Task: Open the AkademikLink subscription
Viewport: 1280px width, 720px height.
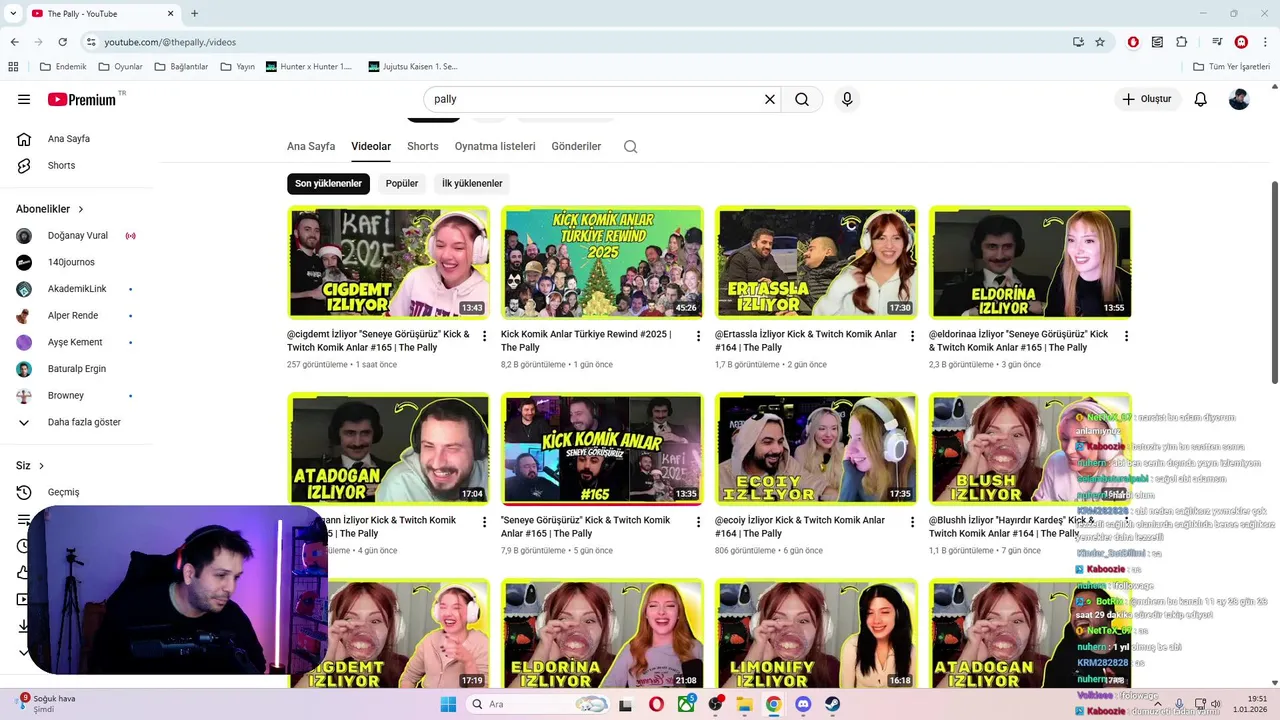Action: [x=77, y=289]
